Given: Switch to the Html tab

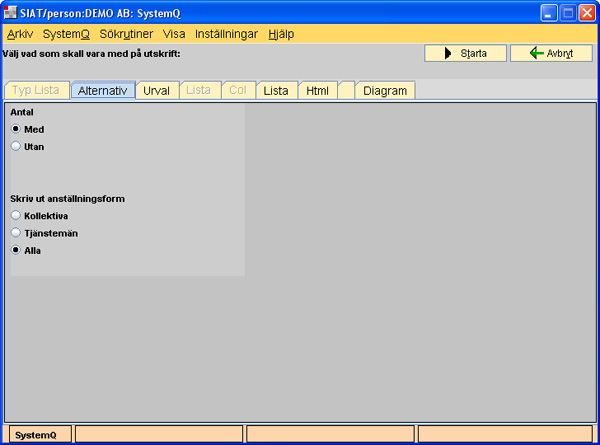Looking at the screenshot, I should [x=317, y=91].
